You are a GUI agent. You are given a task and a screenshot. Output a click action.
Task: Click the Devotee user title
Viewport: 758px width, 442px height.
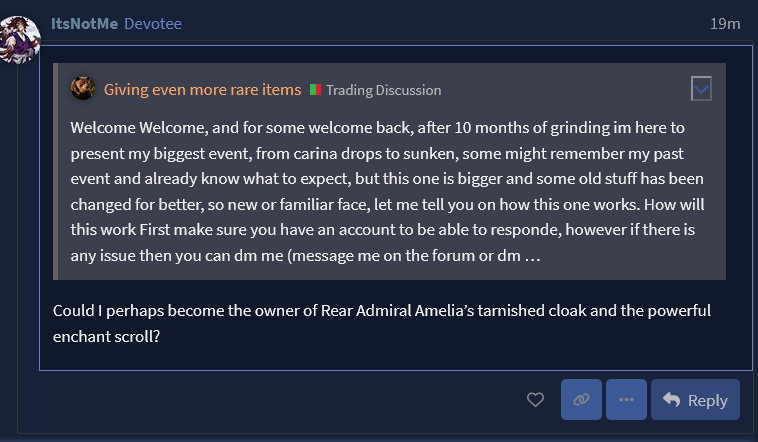coord(153,23)
